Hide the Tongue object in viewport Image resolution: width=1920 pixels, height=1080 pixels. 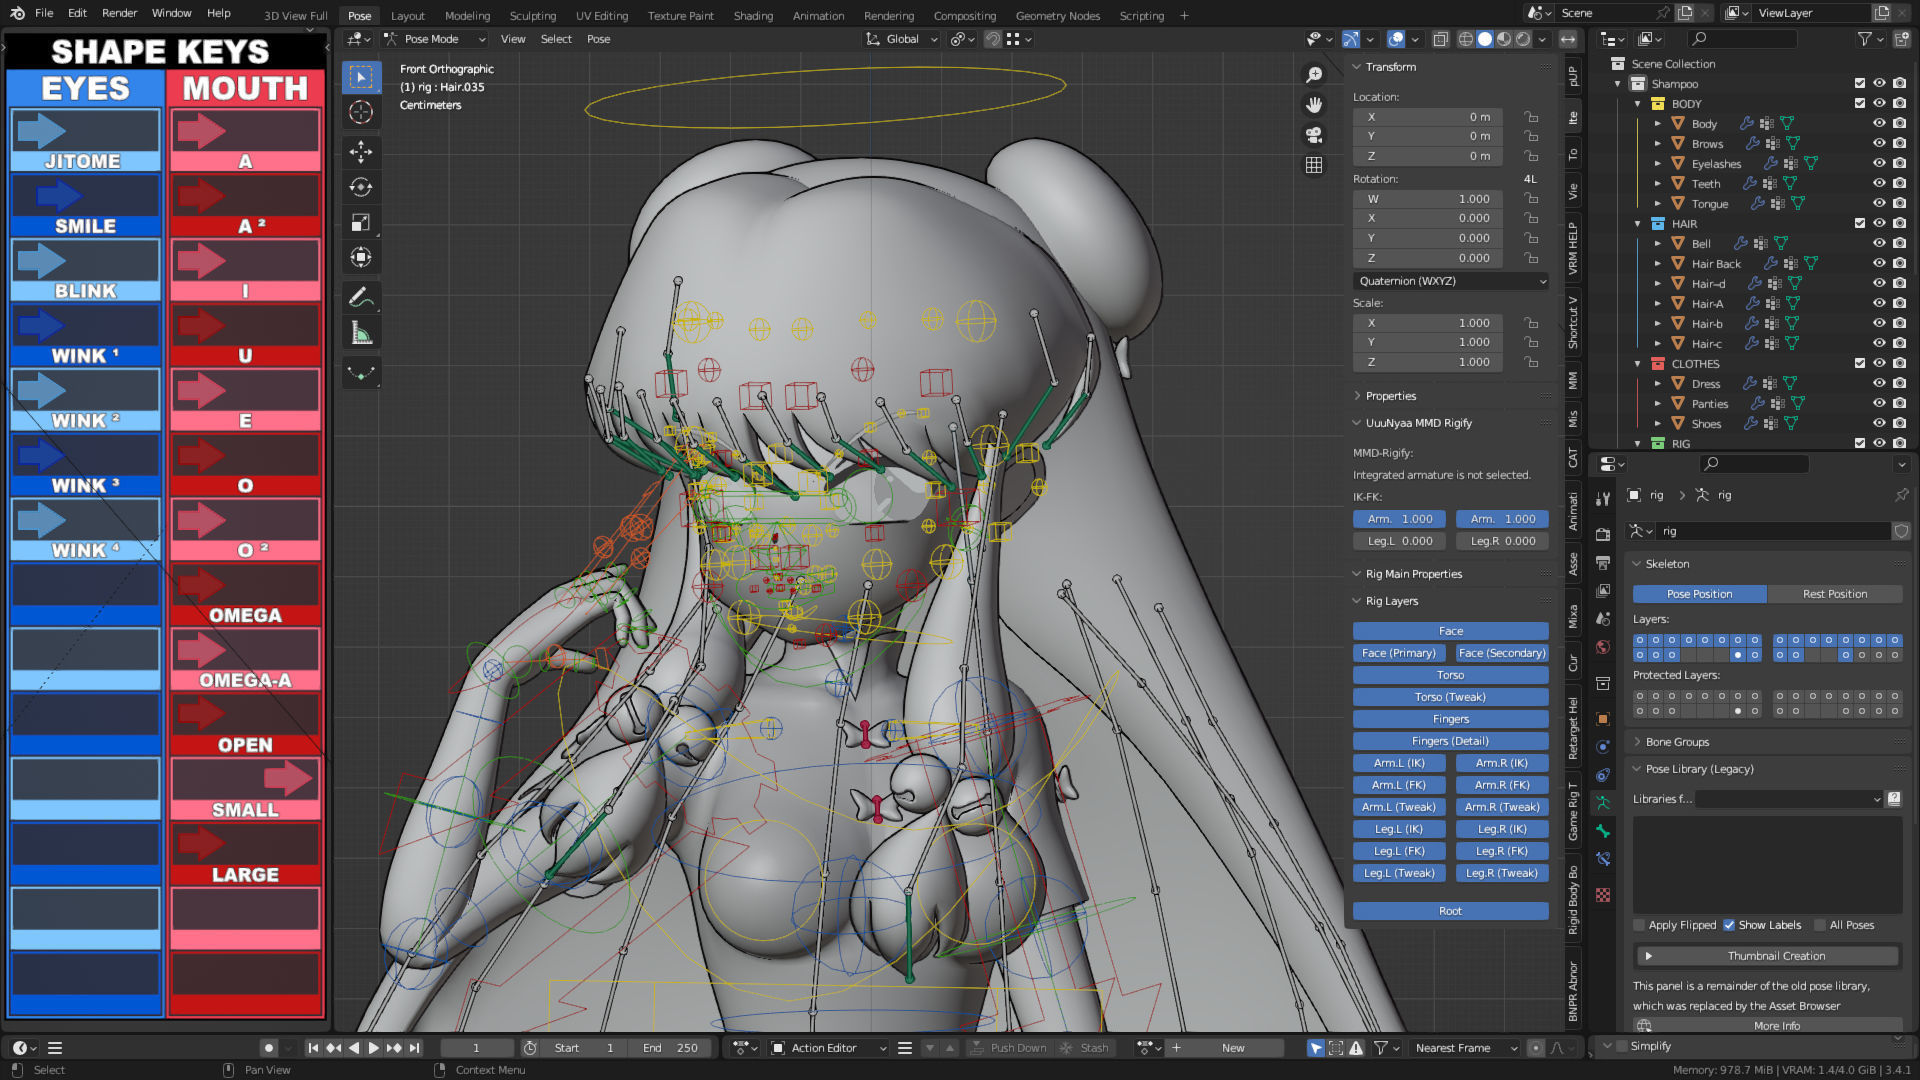tap(1879, 204)
